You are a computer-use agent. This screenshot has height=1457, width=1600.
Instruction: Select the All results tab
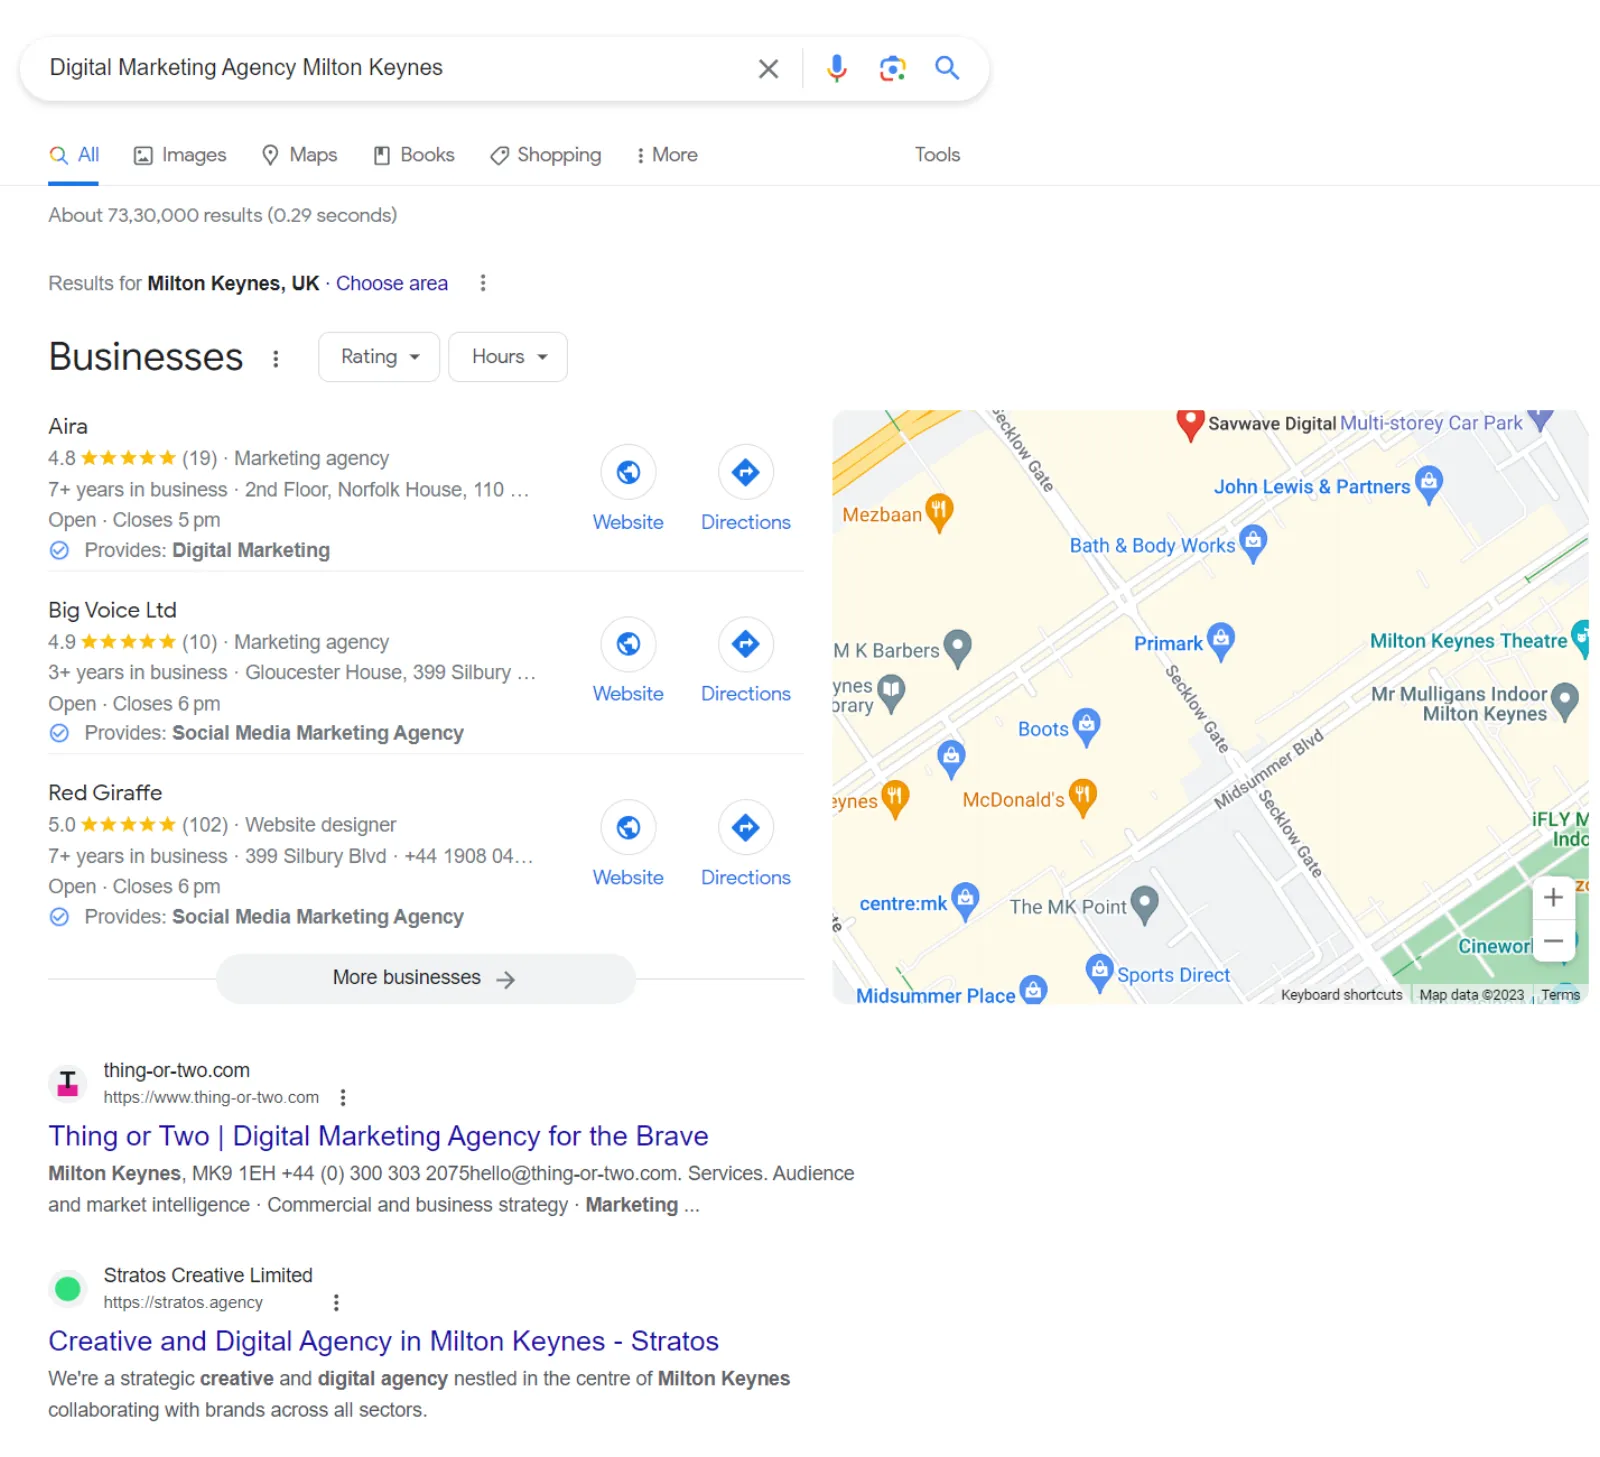[x=74, y=155]
